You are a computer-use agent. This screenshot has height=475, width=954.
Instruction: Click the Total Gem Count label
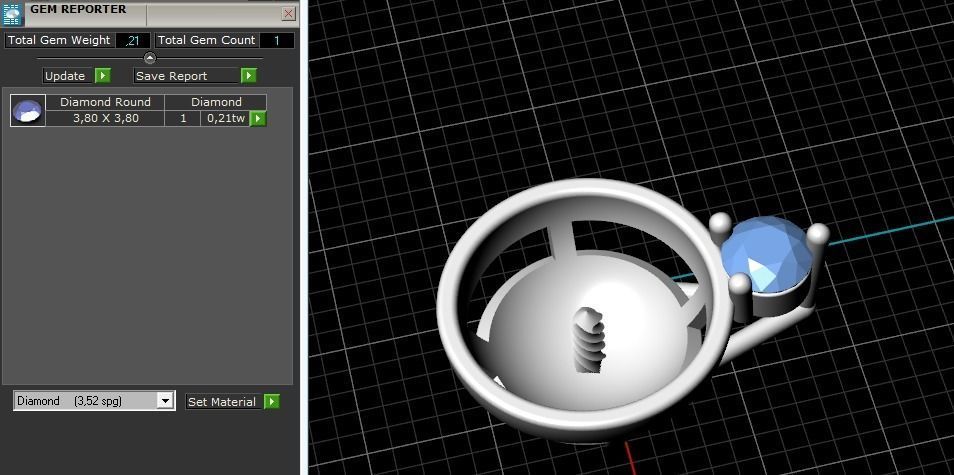[x=207, y=41]
